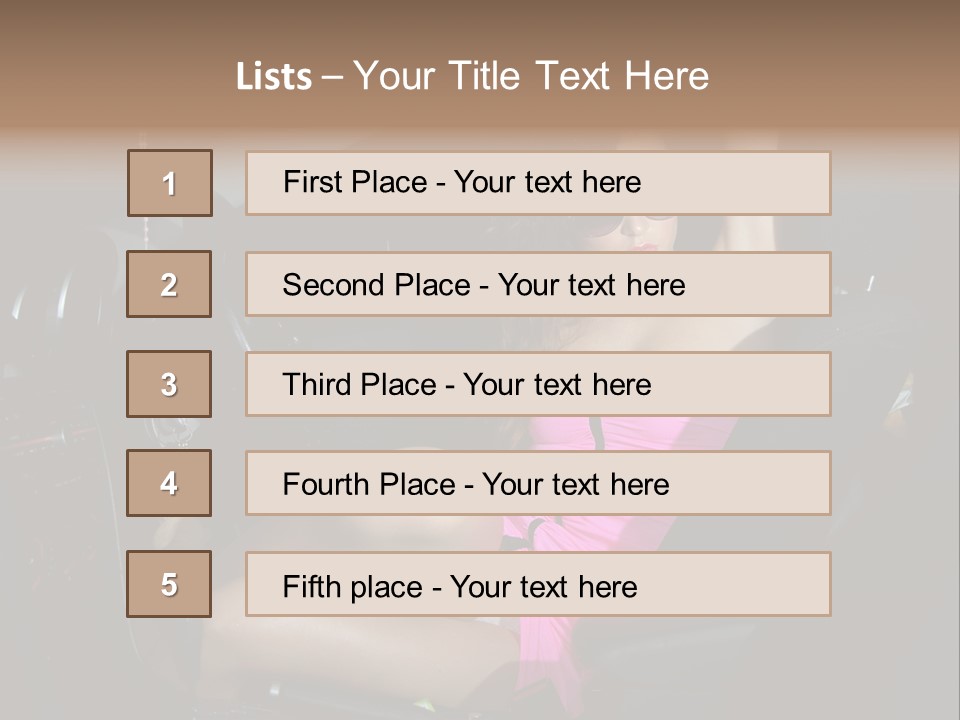
Task: Click "Your text here" in Fifth place bar
Action: coord(543,587)
